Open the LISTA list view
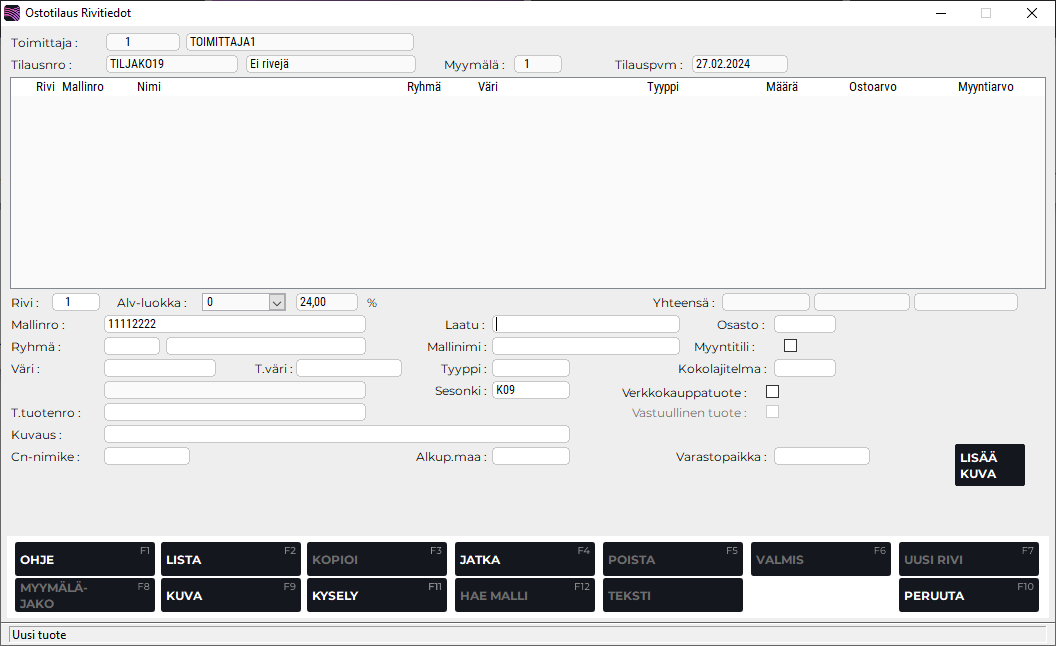The image size is (1056, 646). coord(231,559)
